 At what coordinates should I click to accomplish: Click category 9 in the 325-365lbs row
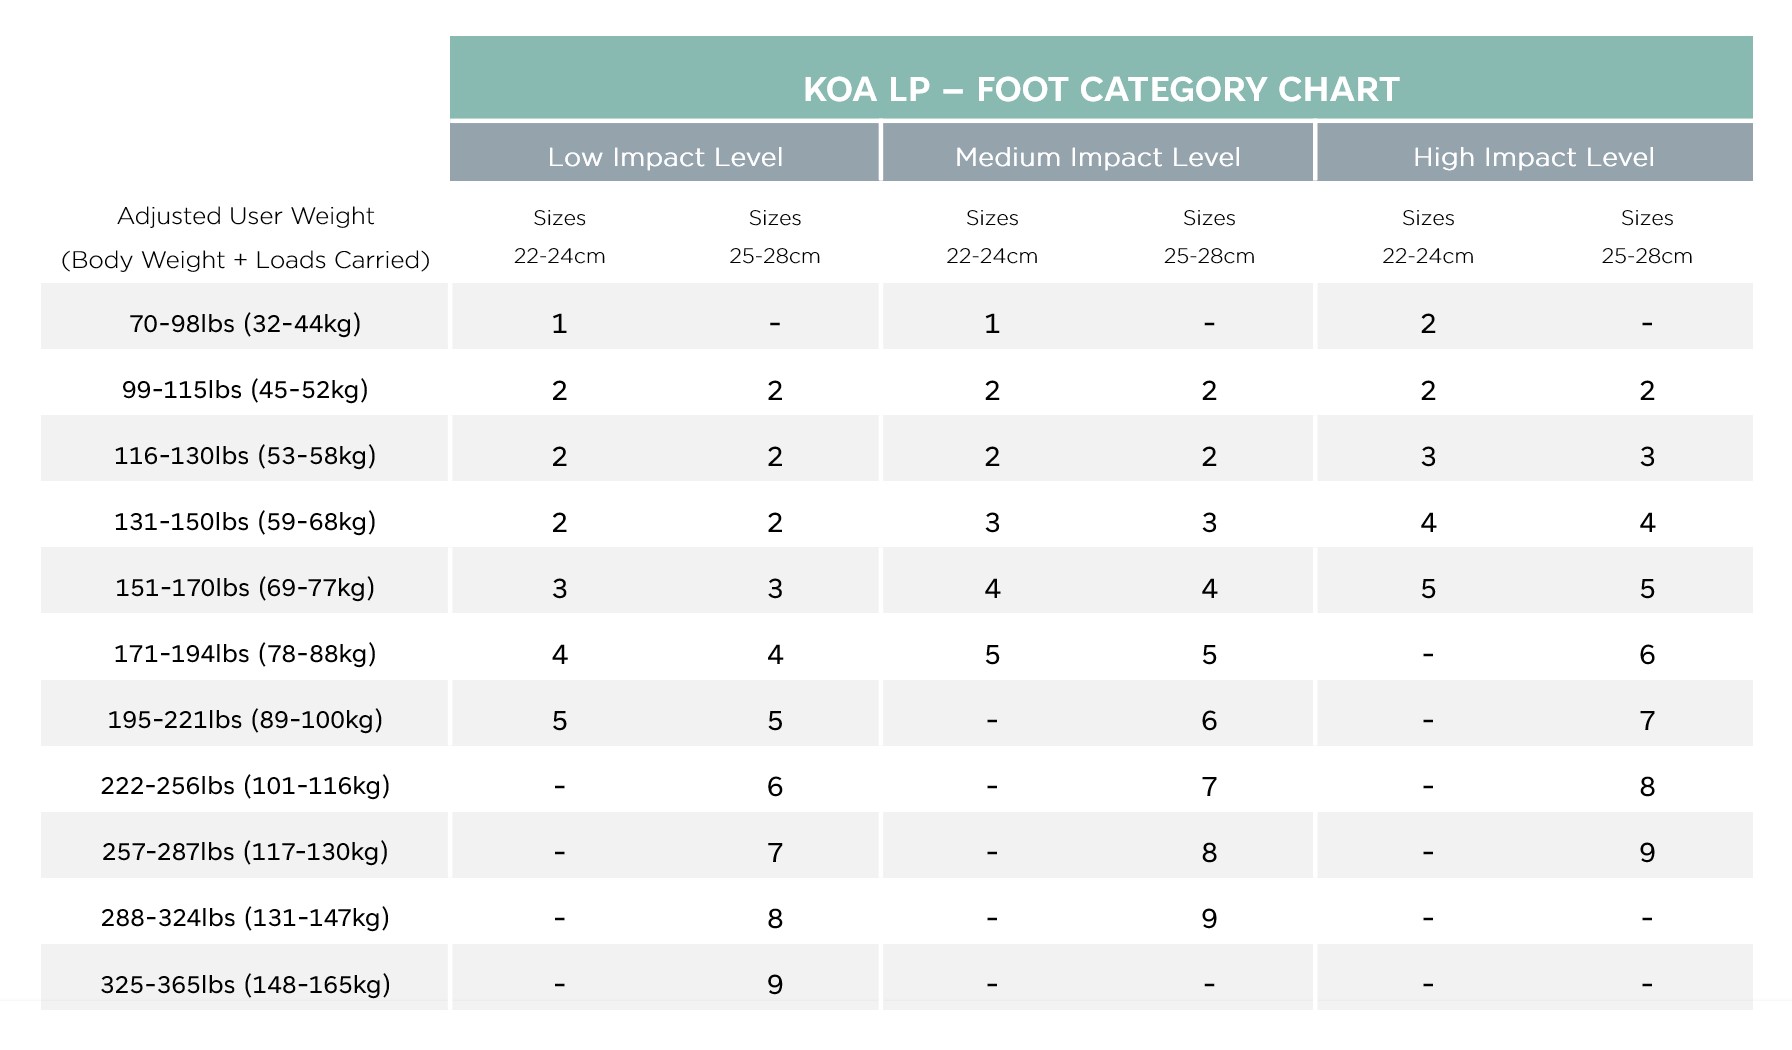(775, 985)
